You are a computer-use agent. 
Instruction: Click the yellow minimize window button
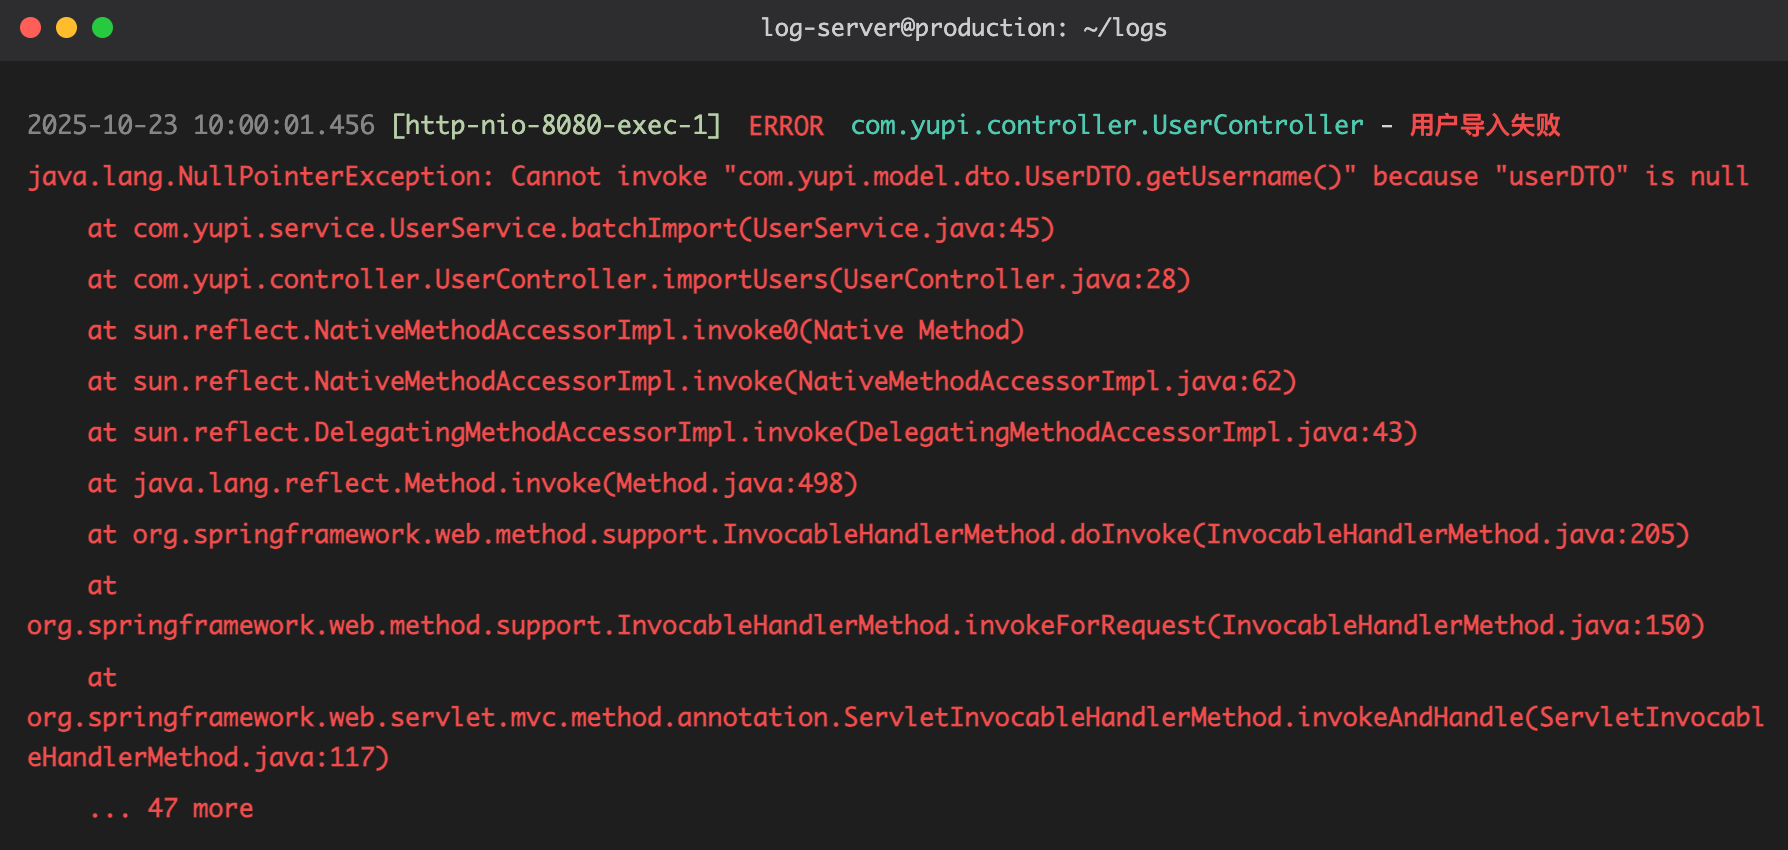[67, 28]
